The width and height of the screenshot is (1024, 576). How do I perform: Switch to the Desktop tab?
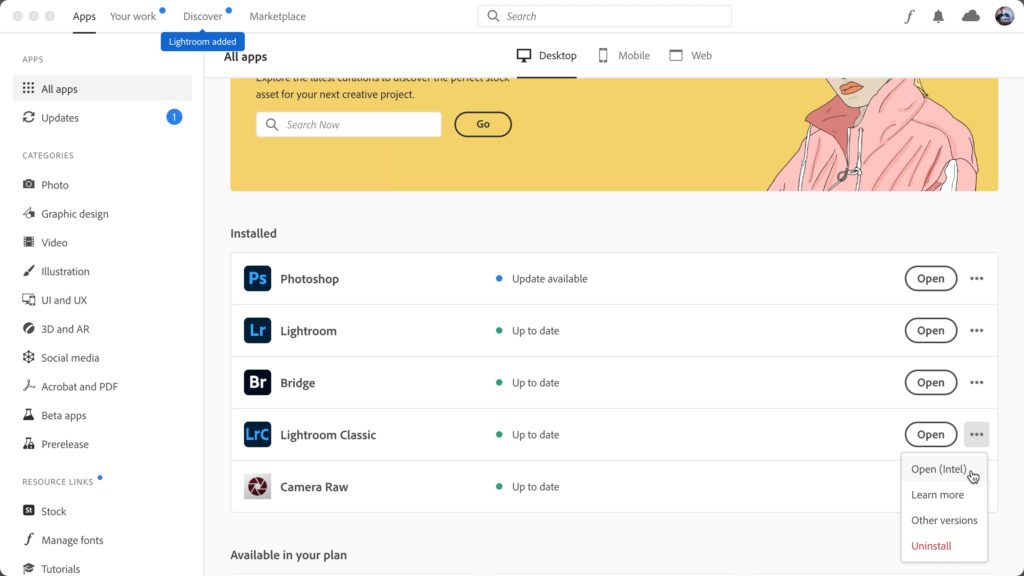point(547,56)
